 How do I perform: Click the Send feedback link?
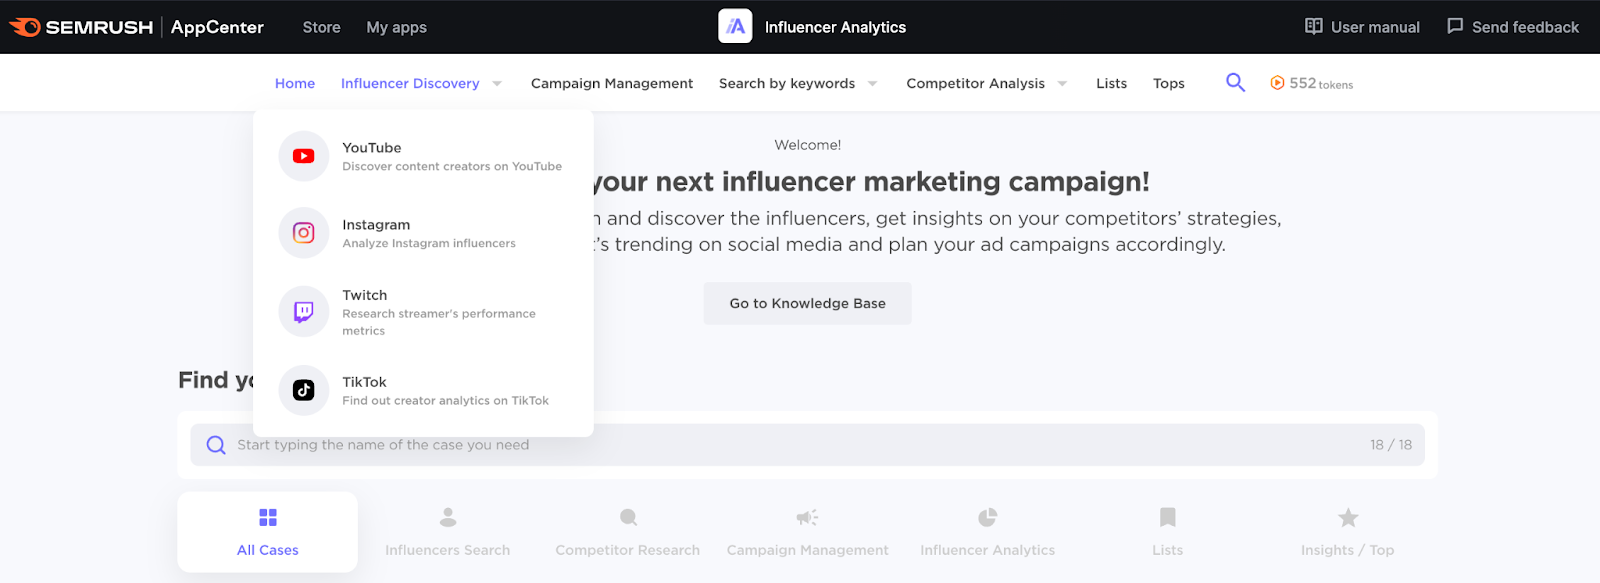(x=1513, y=27)
